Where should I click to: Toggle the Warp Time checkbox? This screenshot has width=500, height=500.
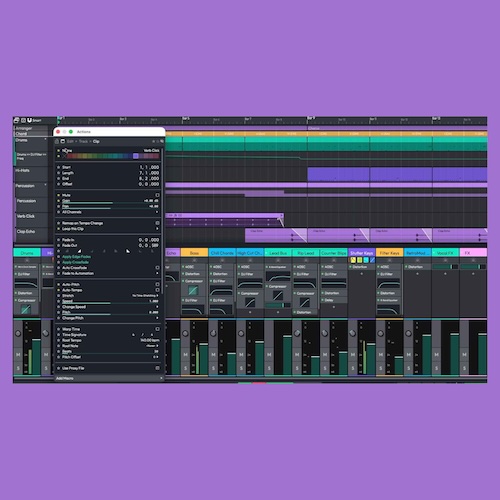(157, 329)
